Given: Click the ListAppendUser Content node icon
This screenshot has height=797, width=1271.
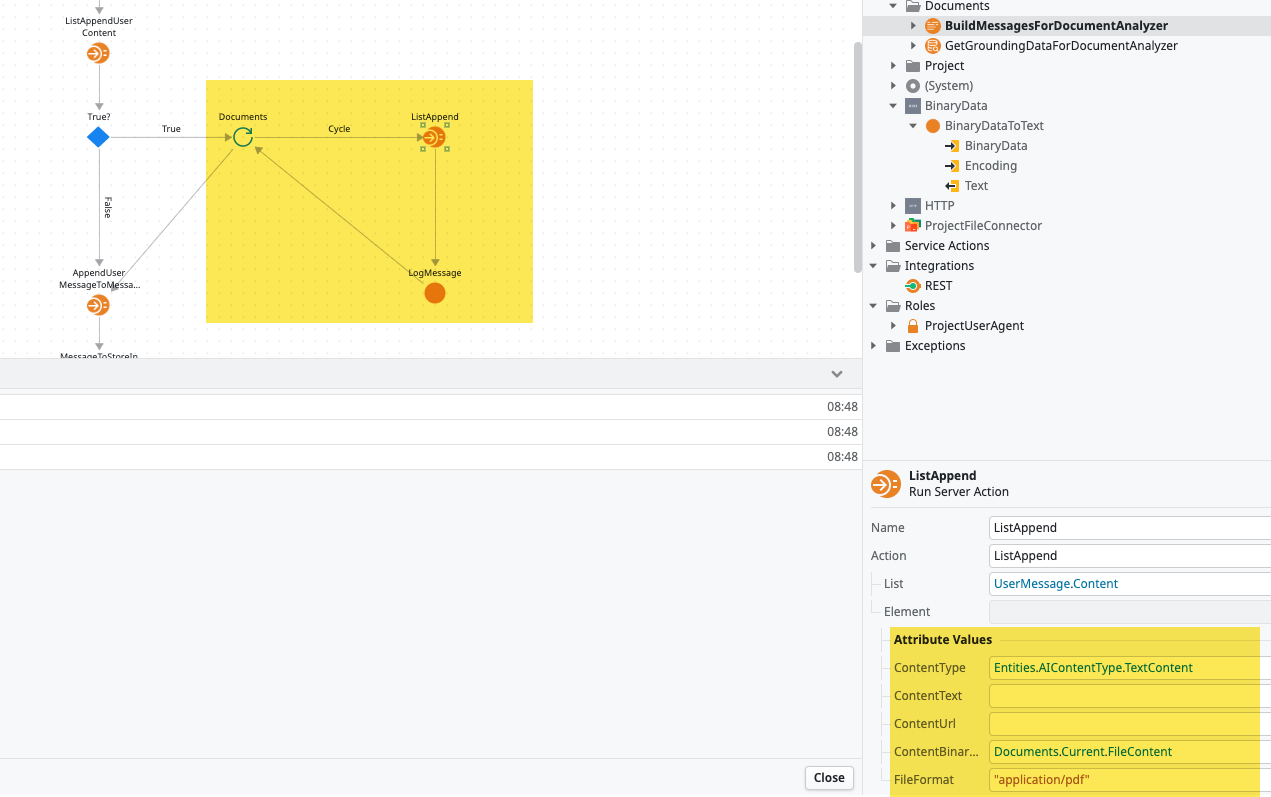Looking at the screenshot, I should tap(98, 54).
